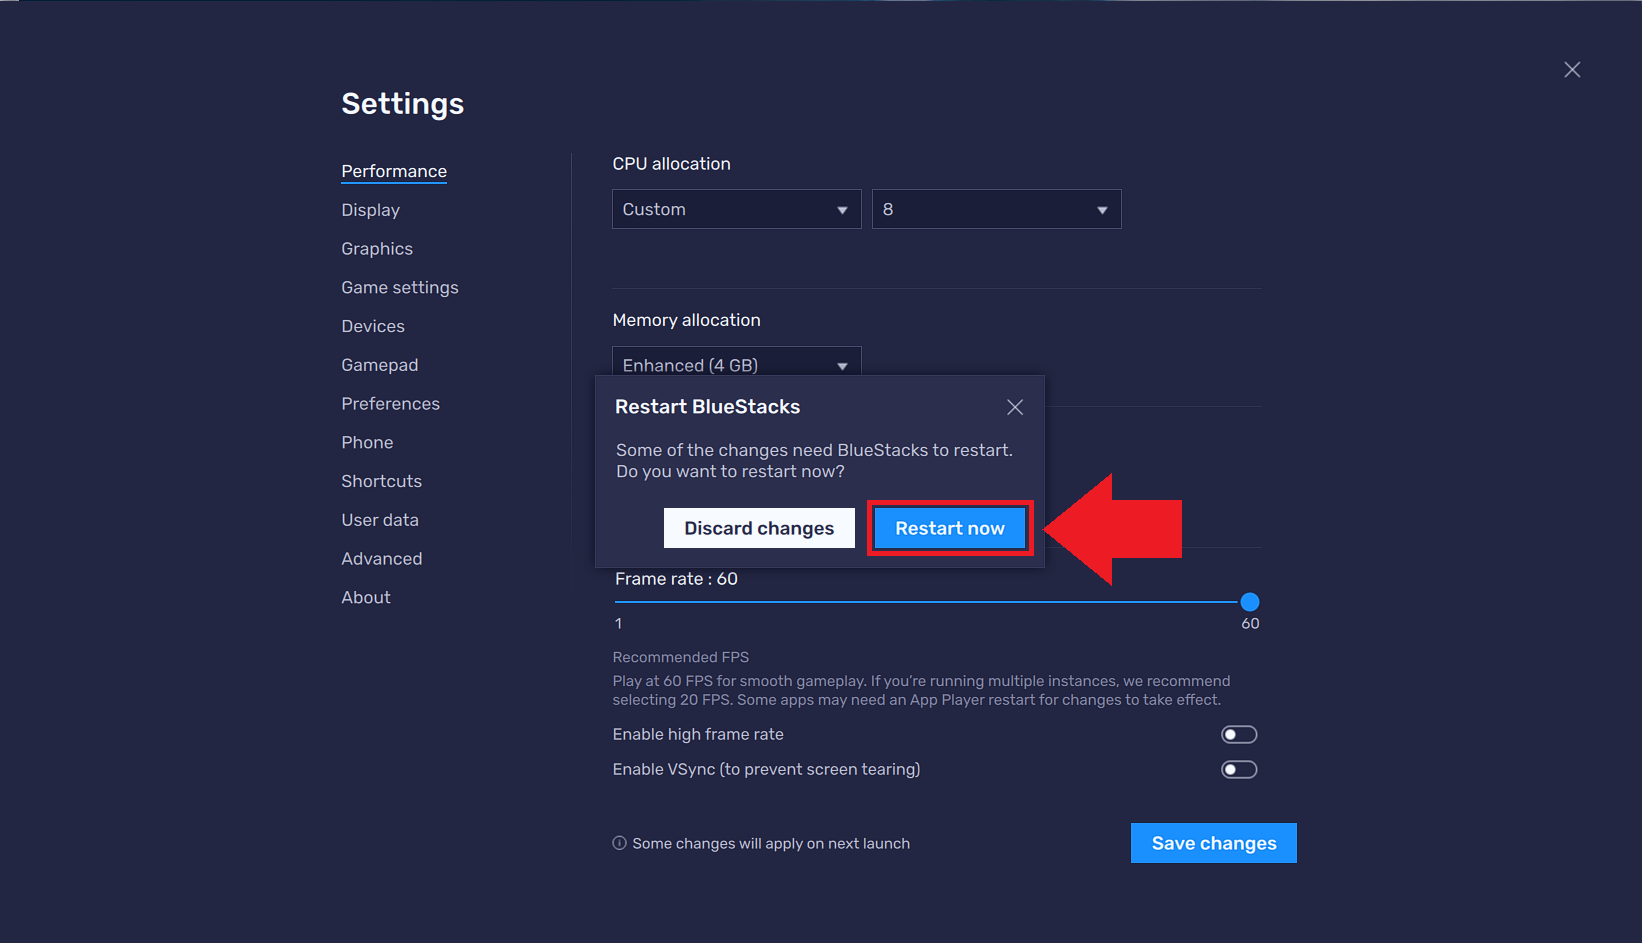This screenshot has width=1642, height=943.
Task: Click the Restart BlueStacks dialog title
Action: click(707, 407)
